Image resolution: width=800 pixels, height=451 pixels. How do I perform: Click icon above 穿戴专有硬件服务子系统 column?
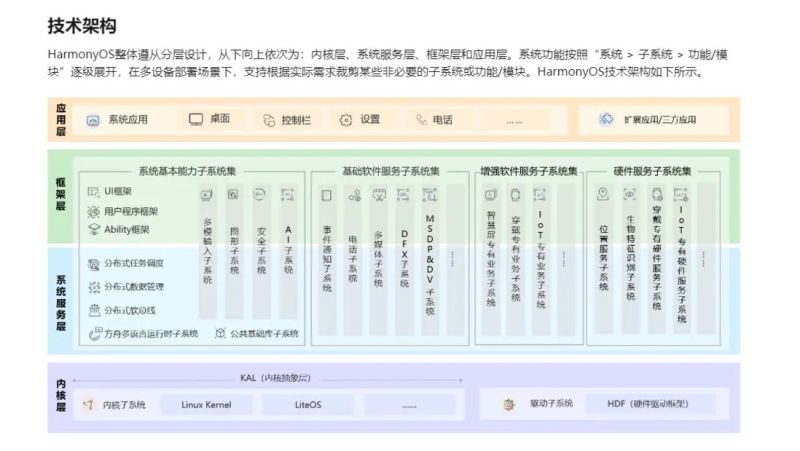click(x=657, y=194)
